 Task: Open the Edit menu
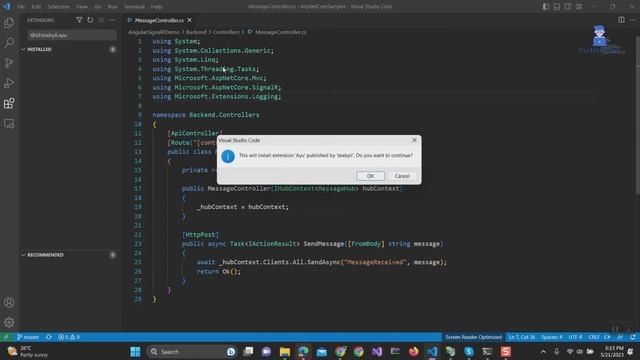tap(36, 7)
